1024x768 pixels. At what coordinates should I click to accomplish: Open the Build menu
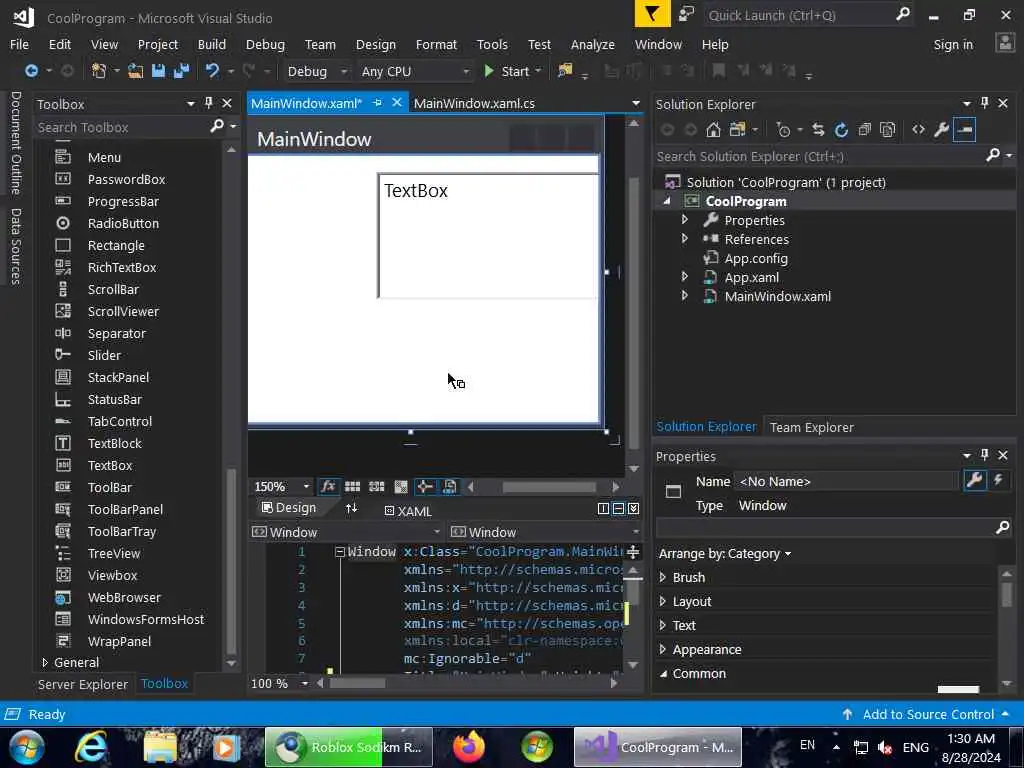click(212, 44)
